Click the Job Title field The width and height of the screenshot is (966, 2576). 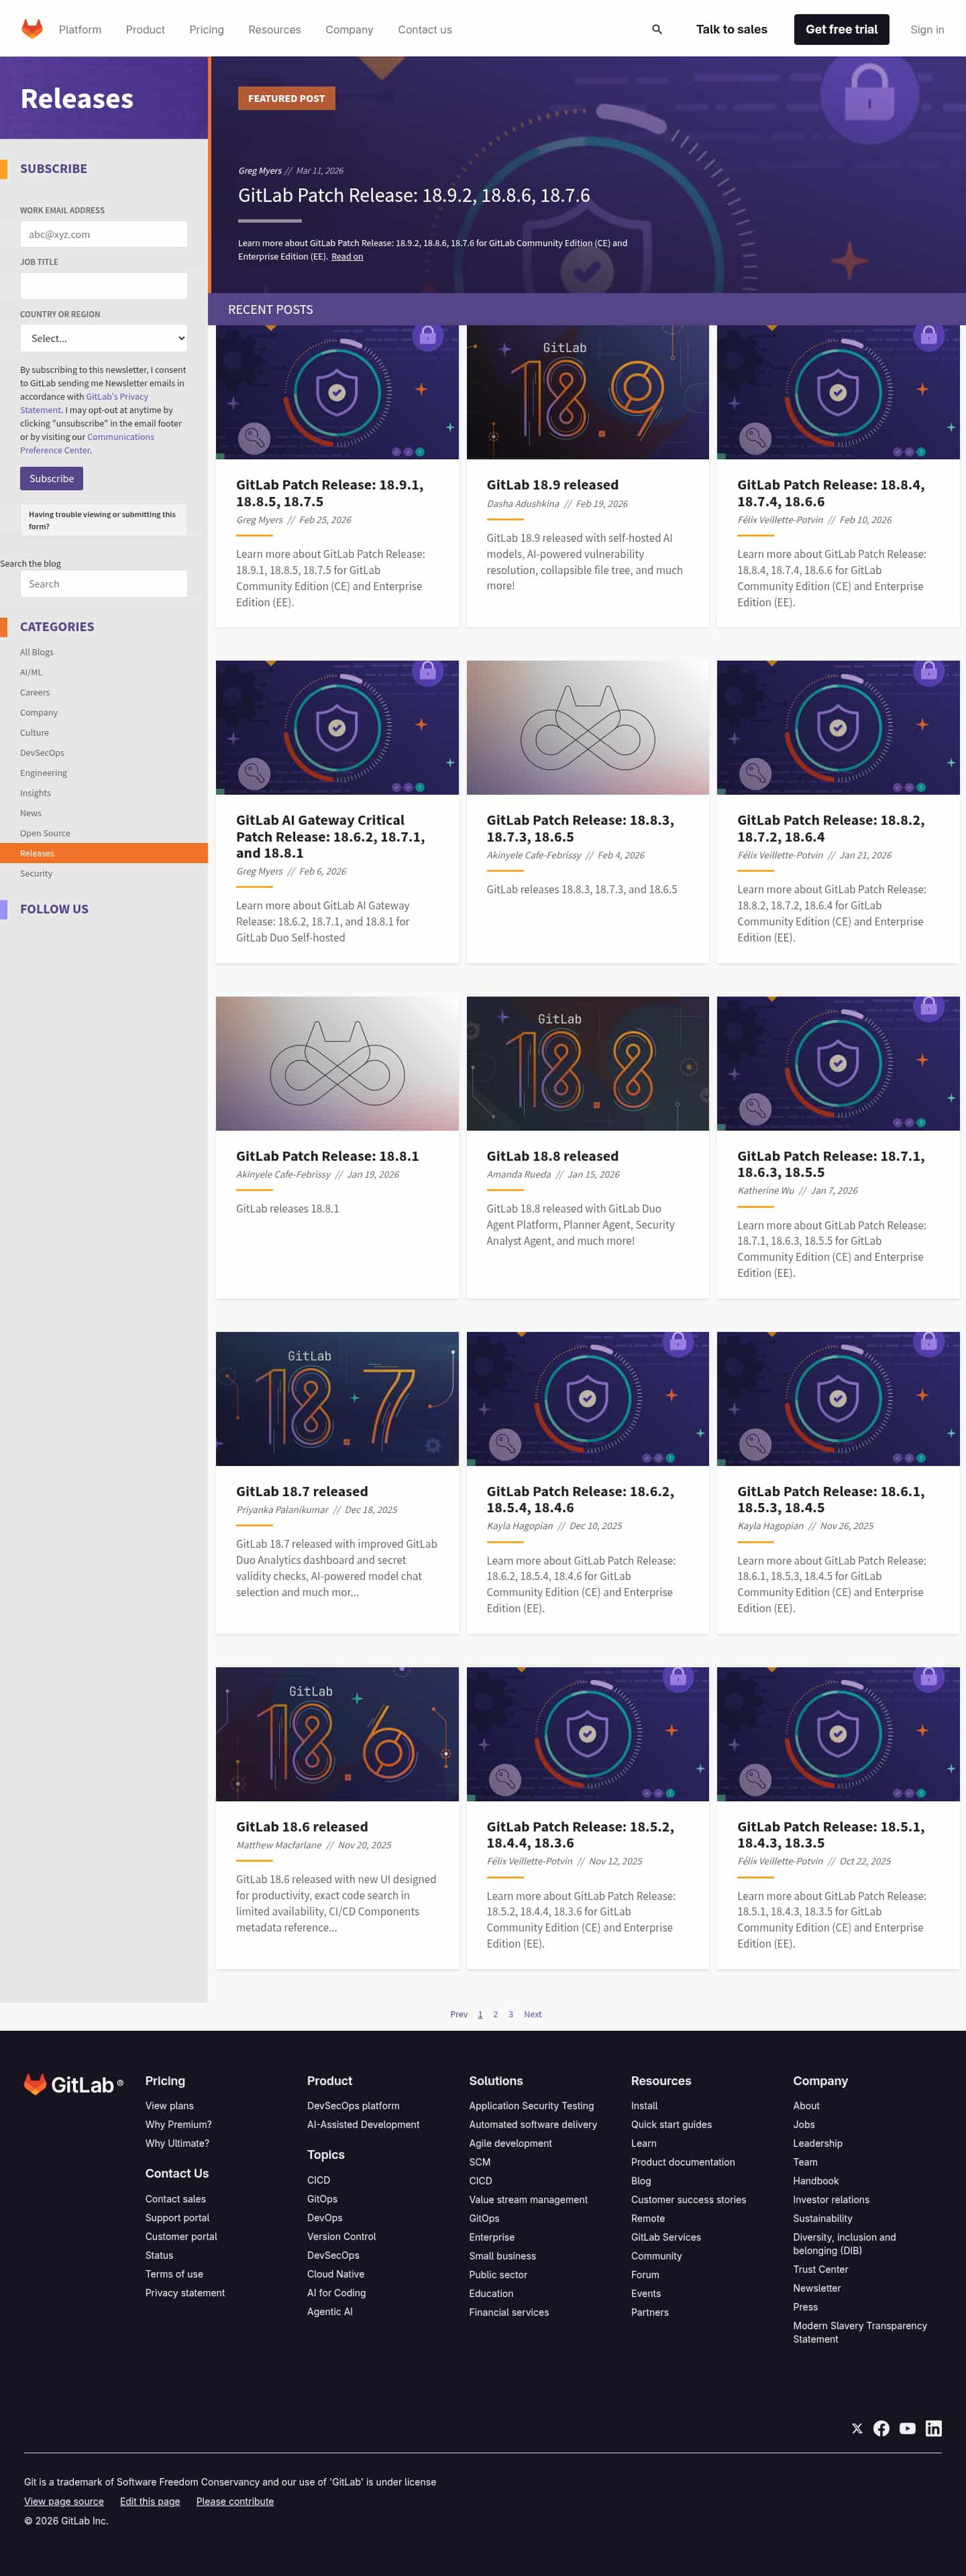click(x=104, y=286)
